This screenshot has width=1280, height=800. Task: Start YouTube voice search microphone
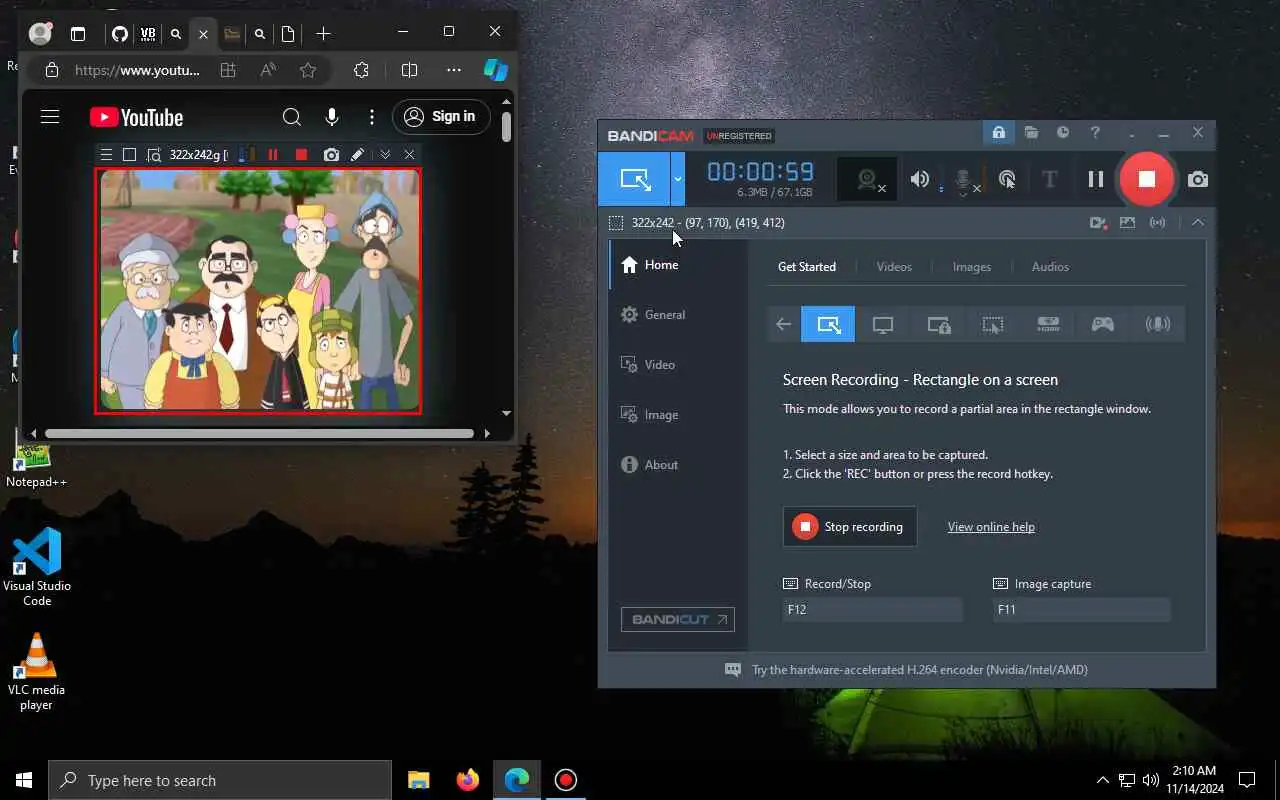(332, 117)
